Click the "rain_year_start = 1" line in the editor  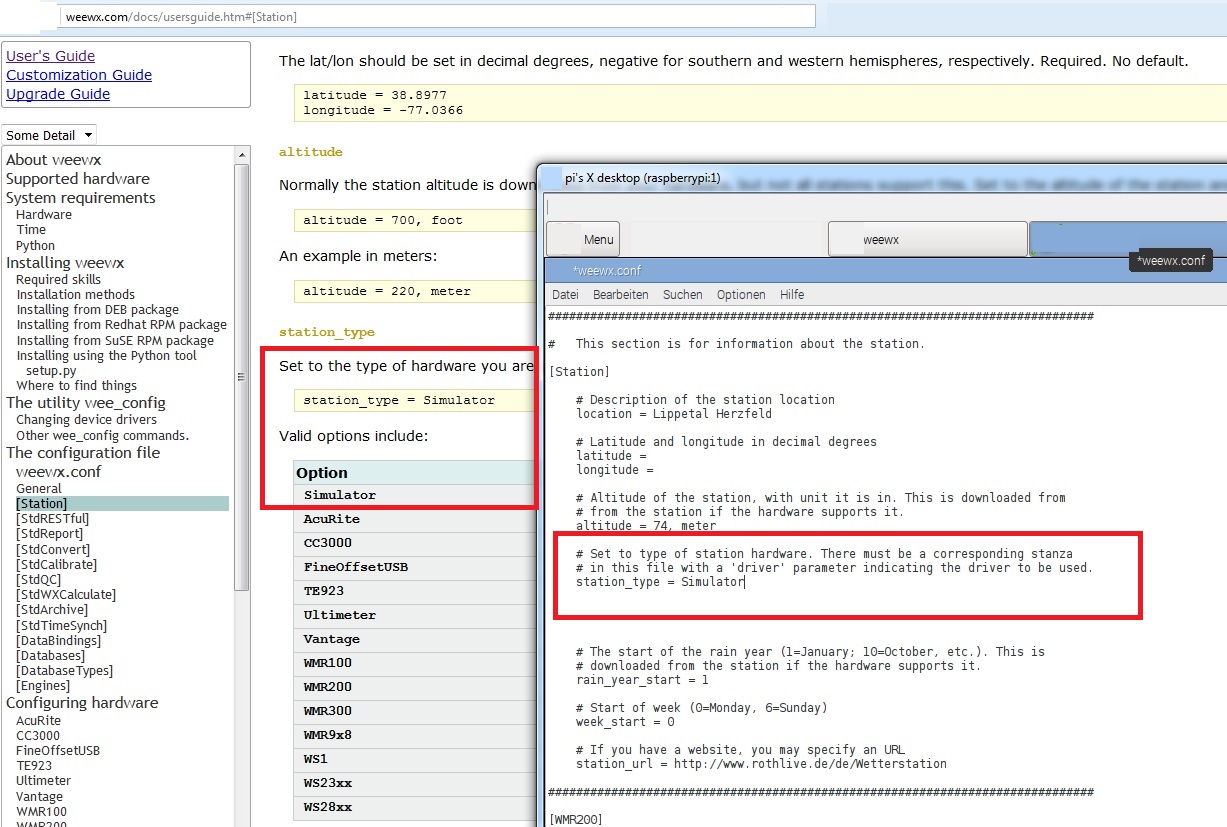click(x=642, y=679)
